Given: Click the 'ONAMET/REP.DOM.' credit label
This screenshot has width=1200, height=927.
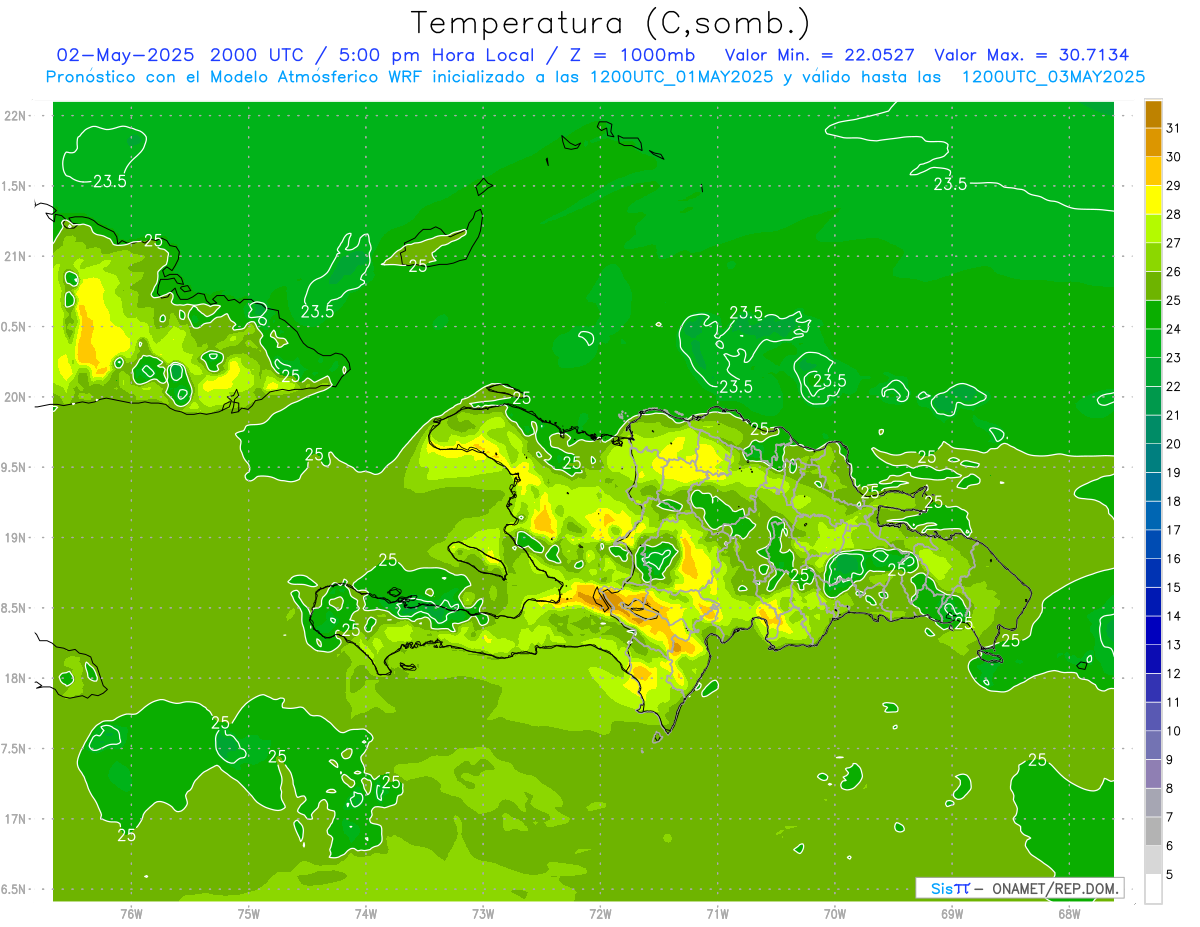Looking at the screenshot, I should 1054,888.
